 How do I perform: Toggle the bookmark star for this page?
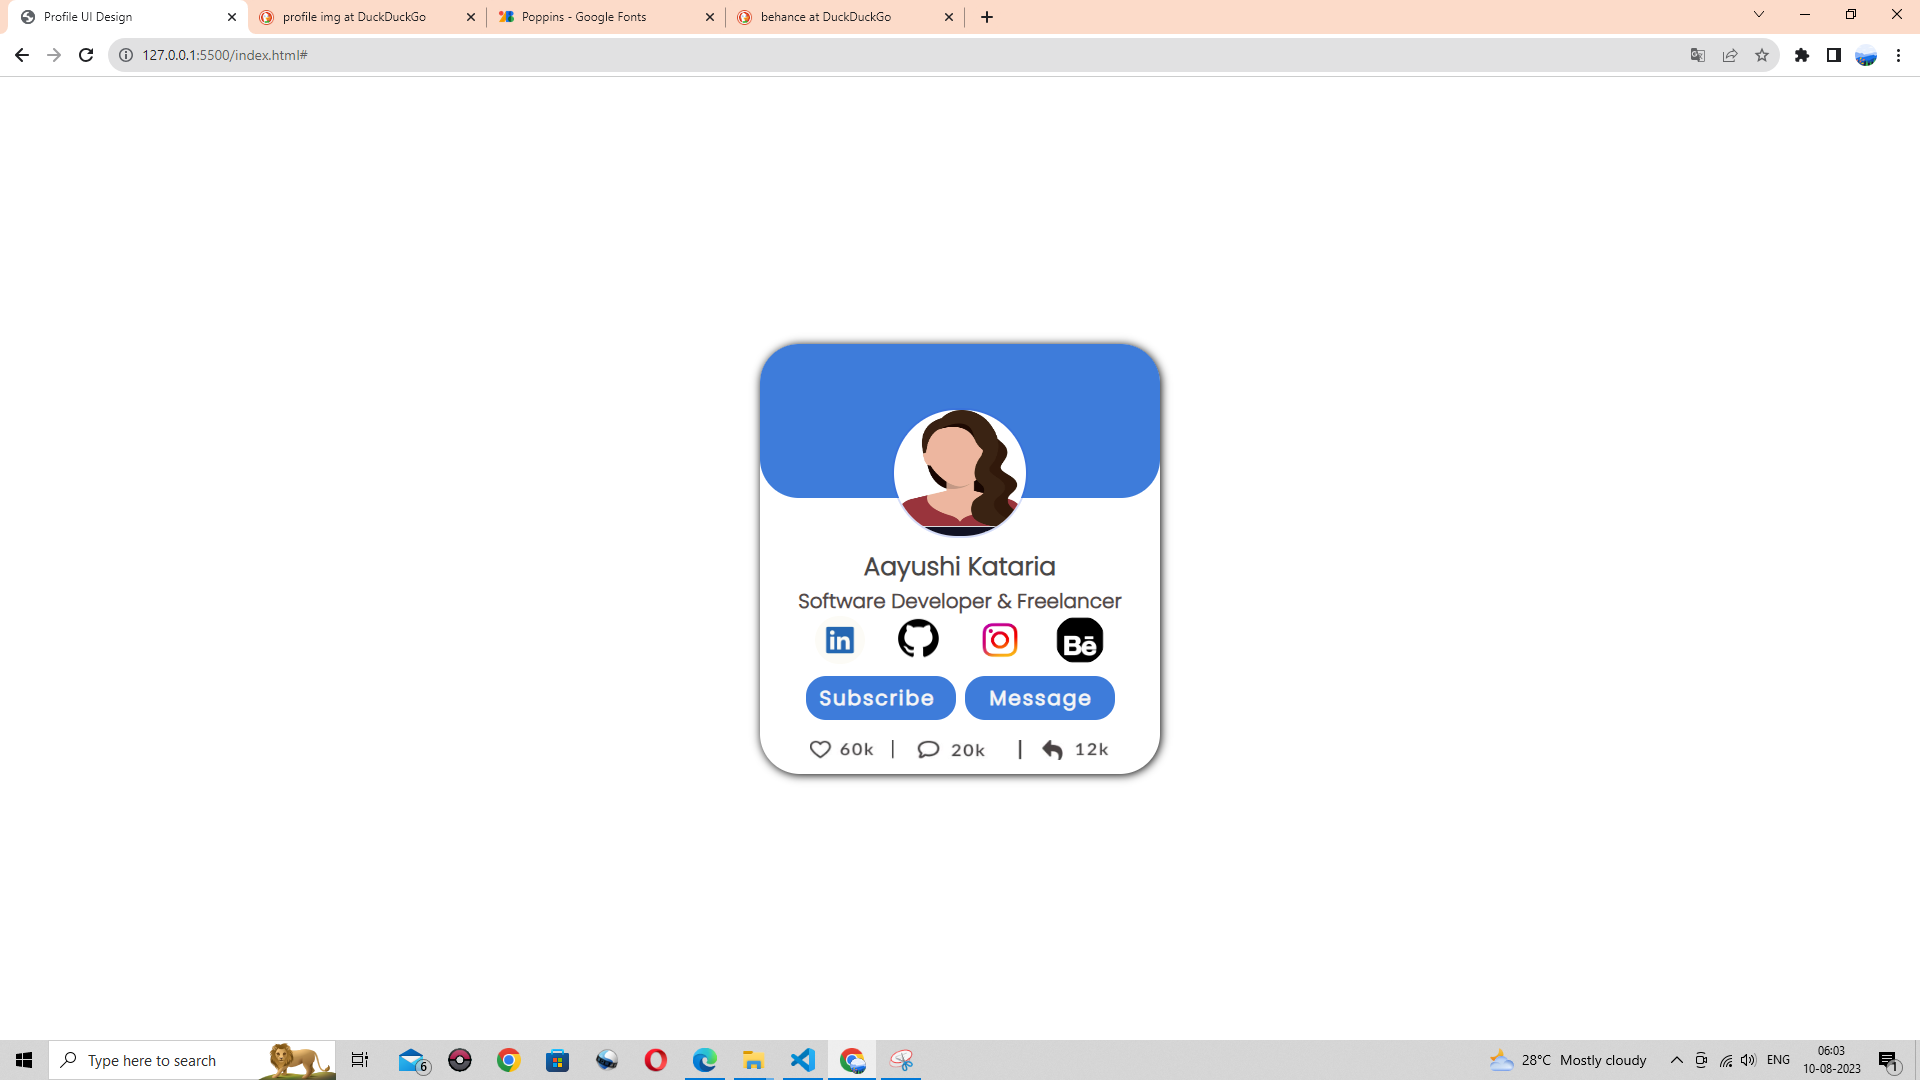coord(1762,55)
